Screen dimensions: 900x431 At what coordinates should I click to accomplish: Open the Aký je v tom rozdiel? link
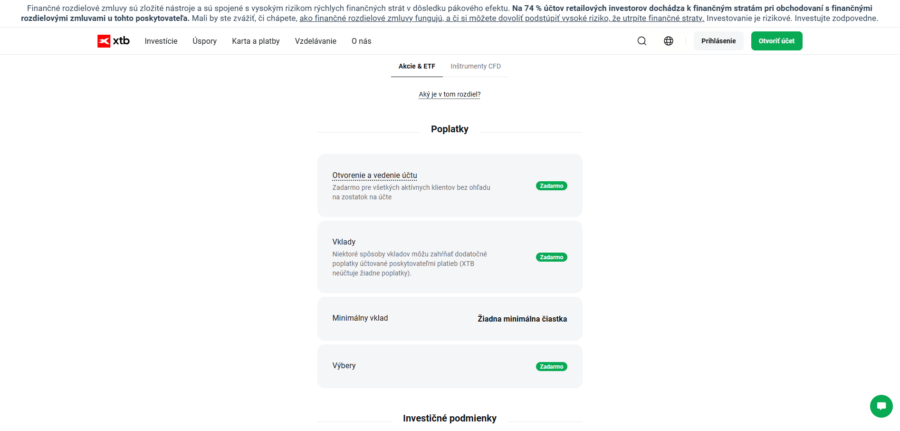pyautogui.click(x=449, y=95)
